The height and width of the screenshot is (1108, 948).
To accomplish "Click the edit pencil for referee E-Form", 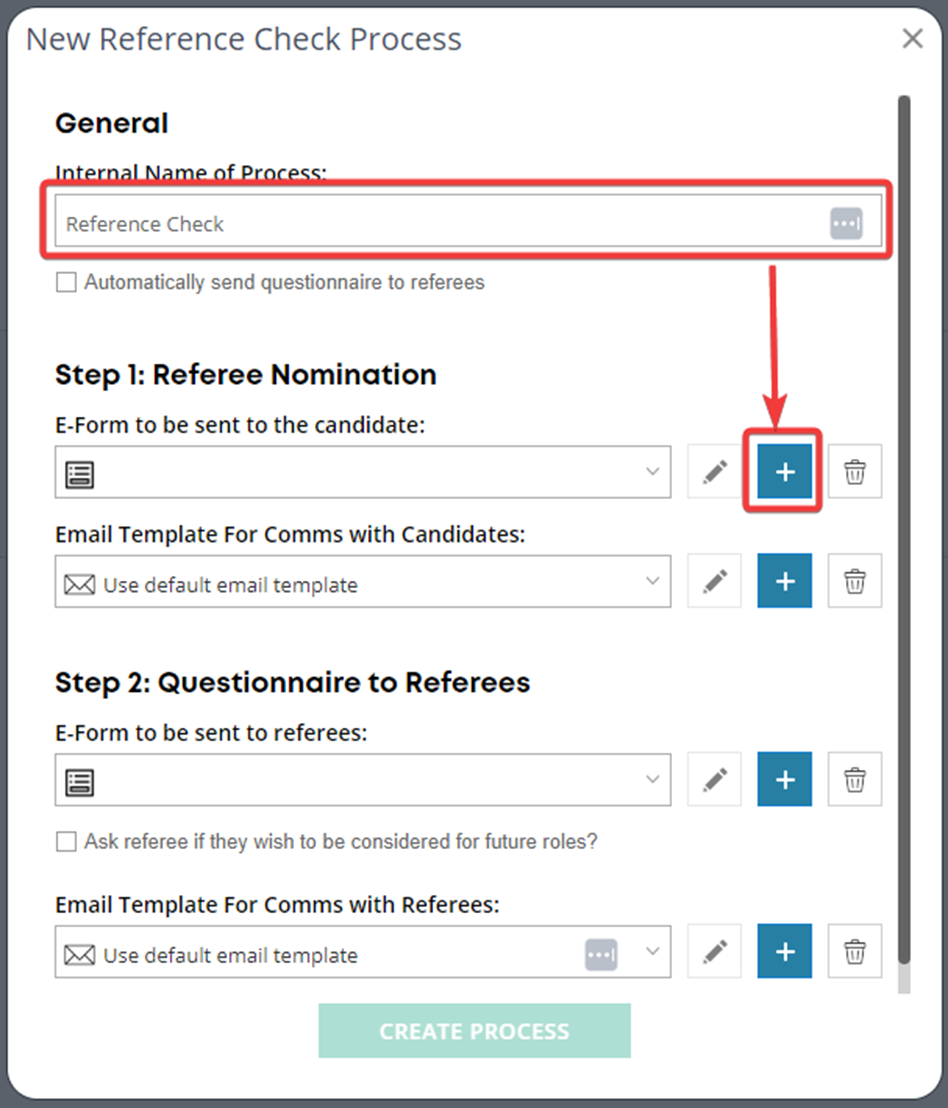I will [714, 779].
